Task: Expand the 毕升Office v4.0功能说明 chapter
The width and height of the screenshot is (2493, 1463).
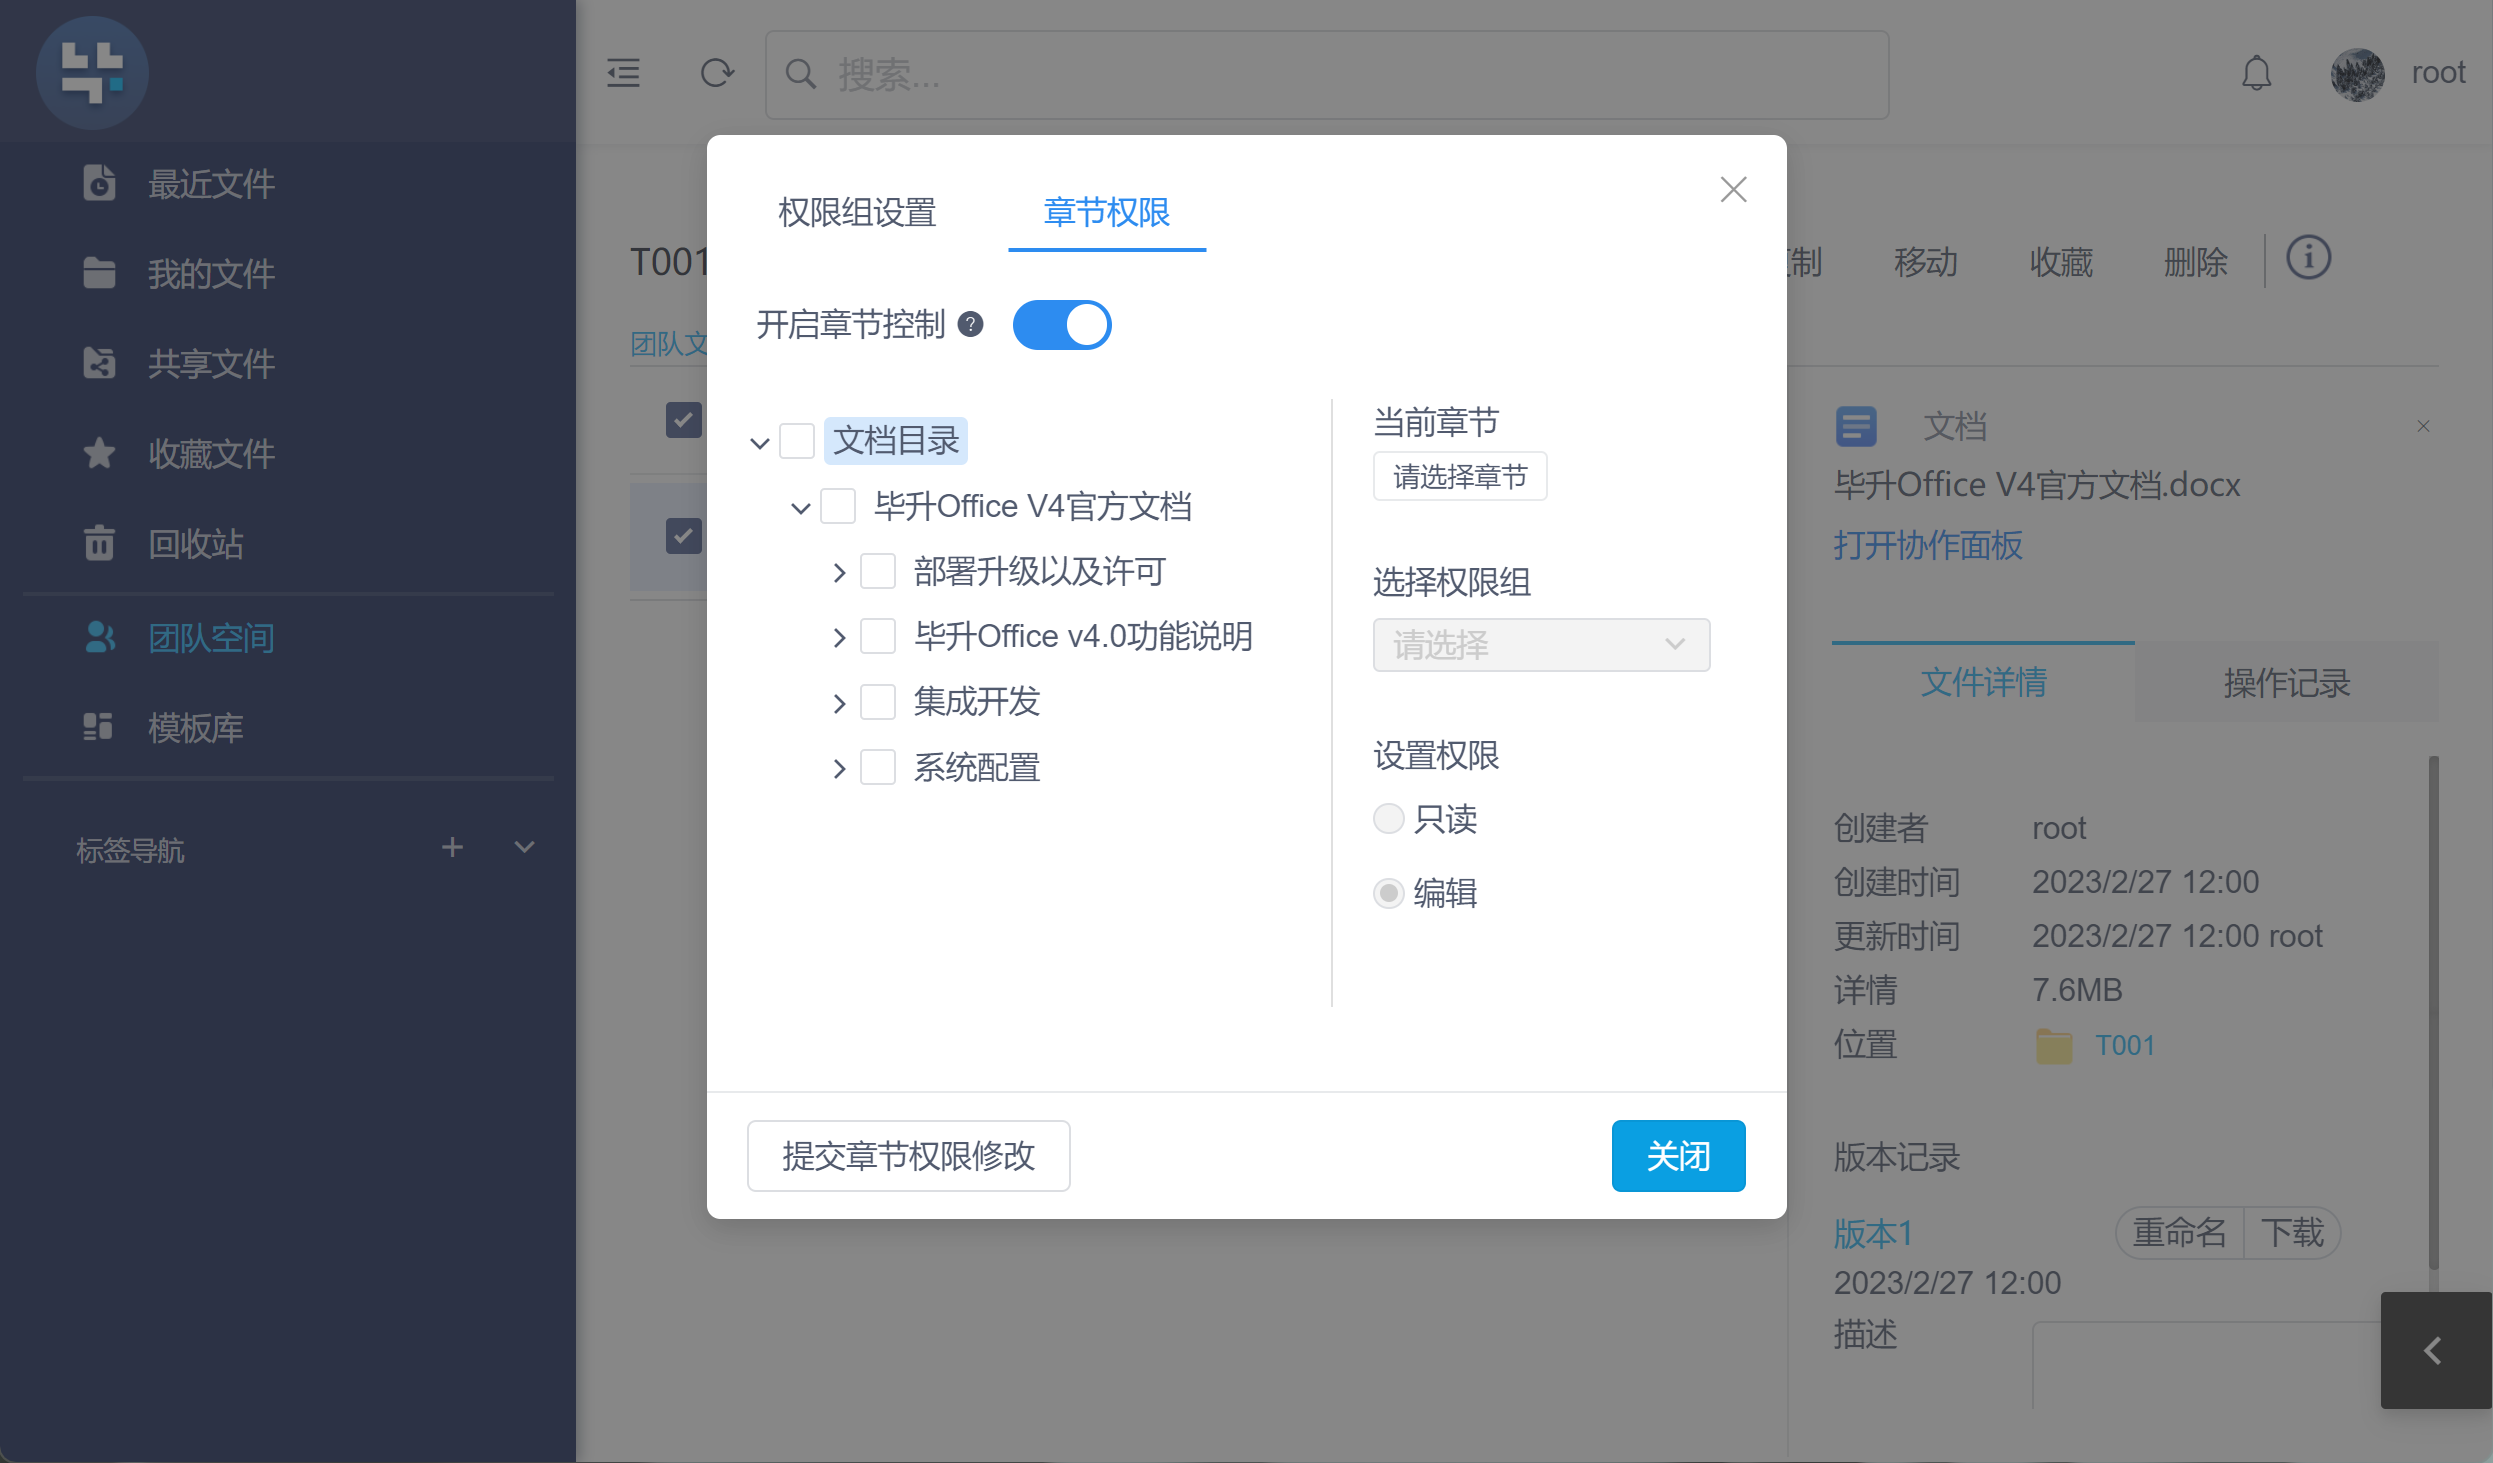Action: pos(840,638)
